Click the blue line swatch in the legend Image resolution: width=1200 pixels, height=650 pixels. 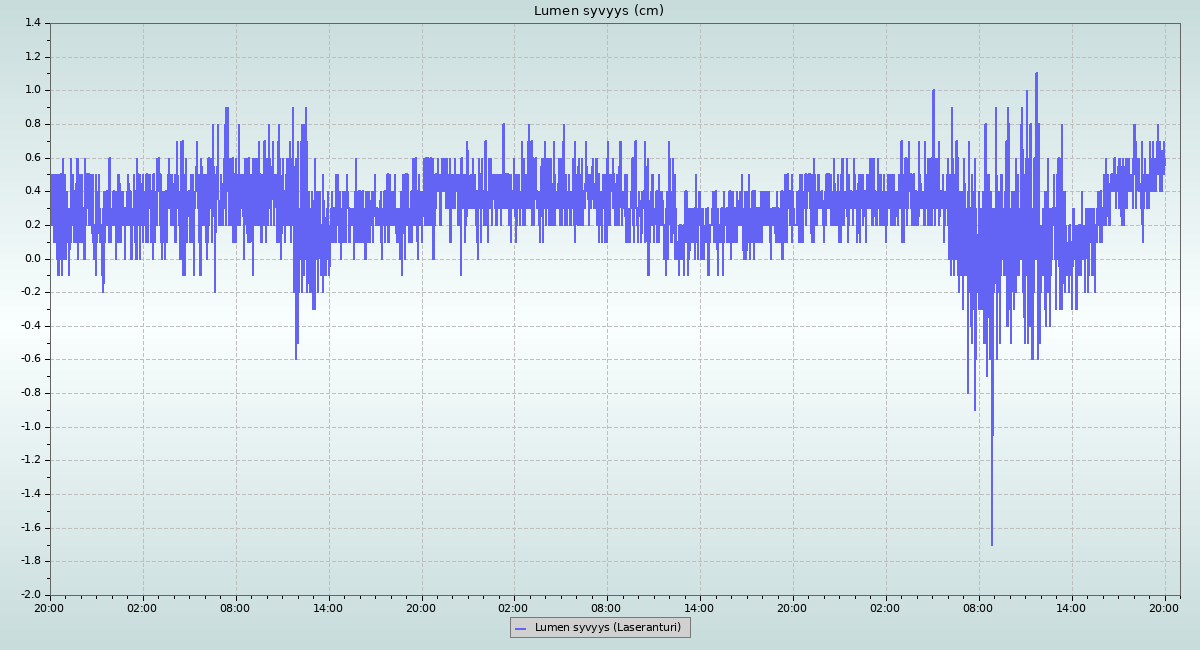520,628
